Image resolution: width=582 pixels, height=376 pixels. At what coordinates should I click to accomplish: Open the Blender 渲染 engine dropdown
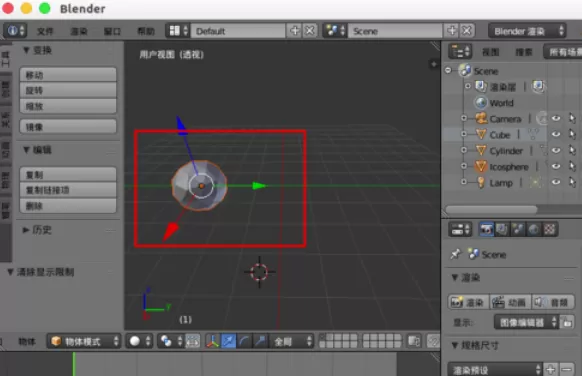(x=527, y=31)
